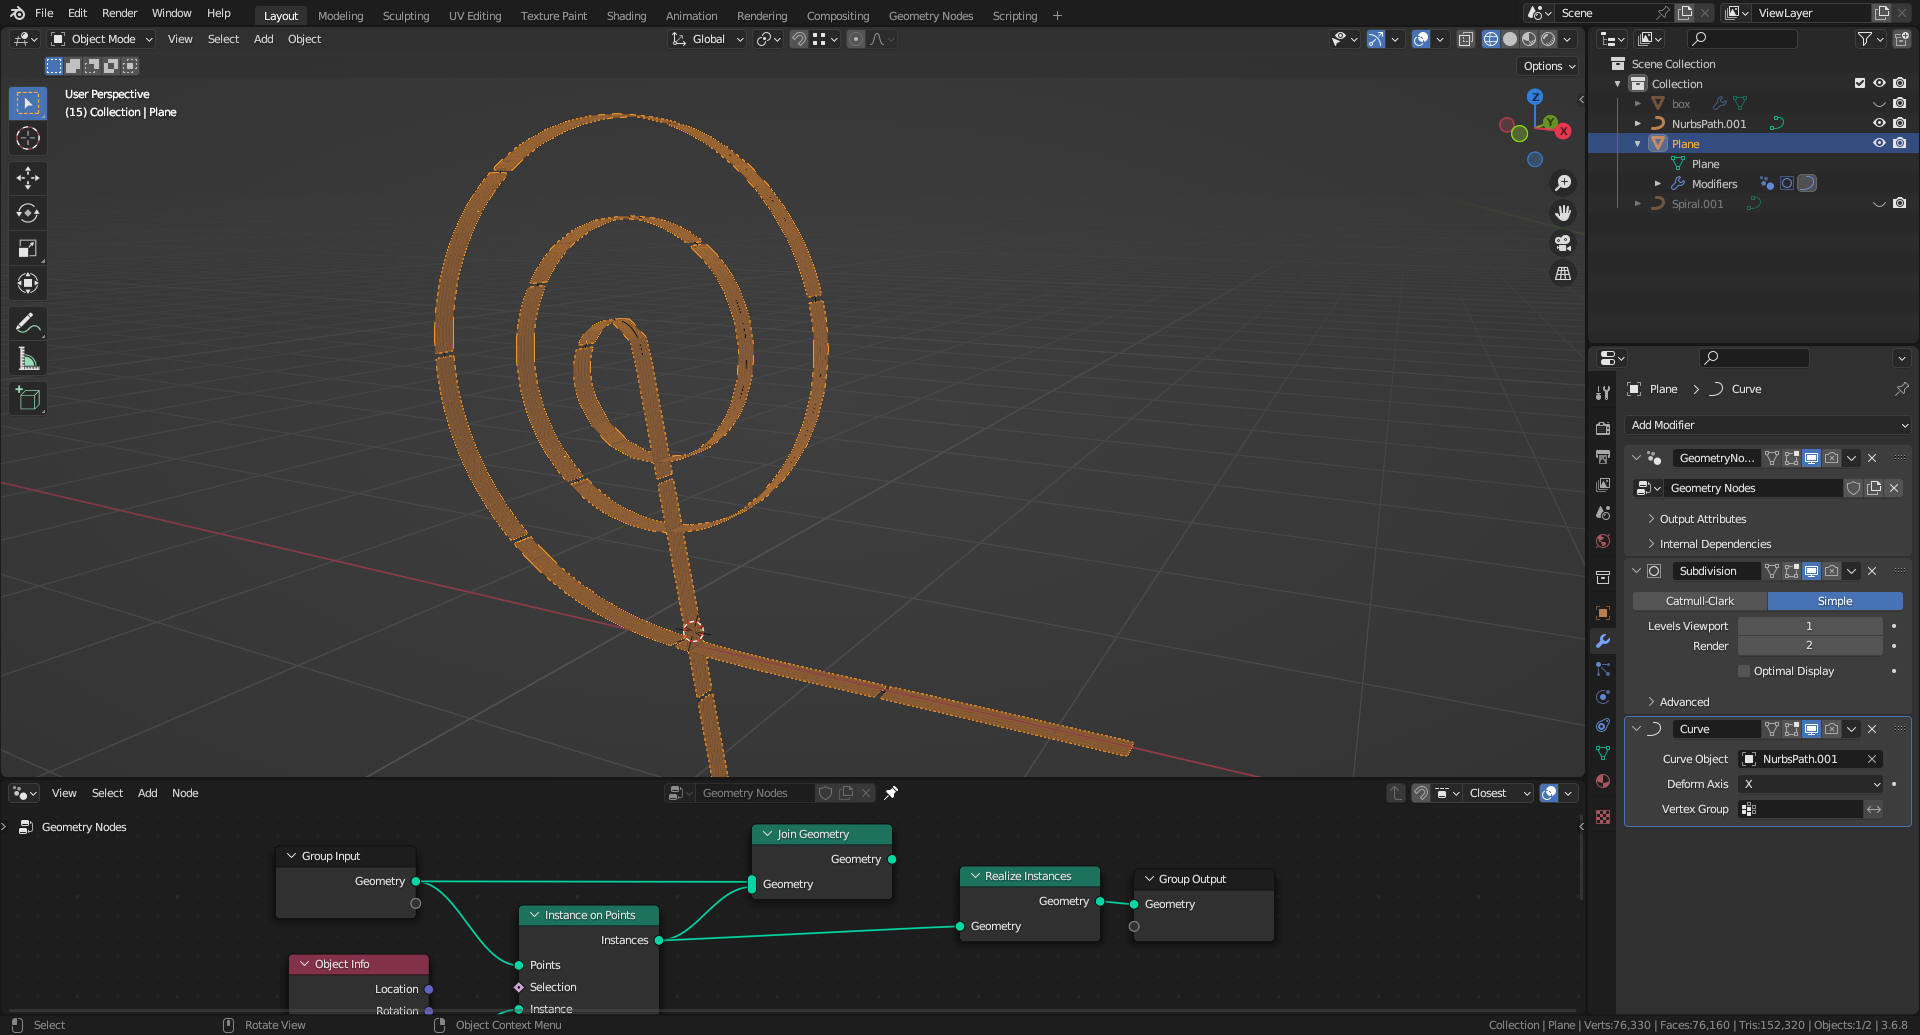Open the World properties tab
The height and width of the screenshot is (1035, 1920).
point(1603,541)
